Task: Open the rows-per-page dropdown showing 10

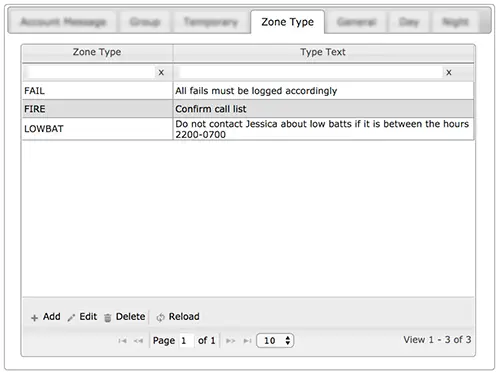Action: [x=275, y=341]
